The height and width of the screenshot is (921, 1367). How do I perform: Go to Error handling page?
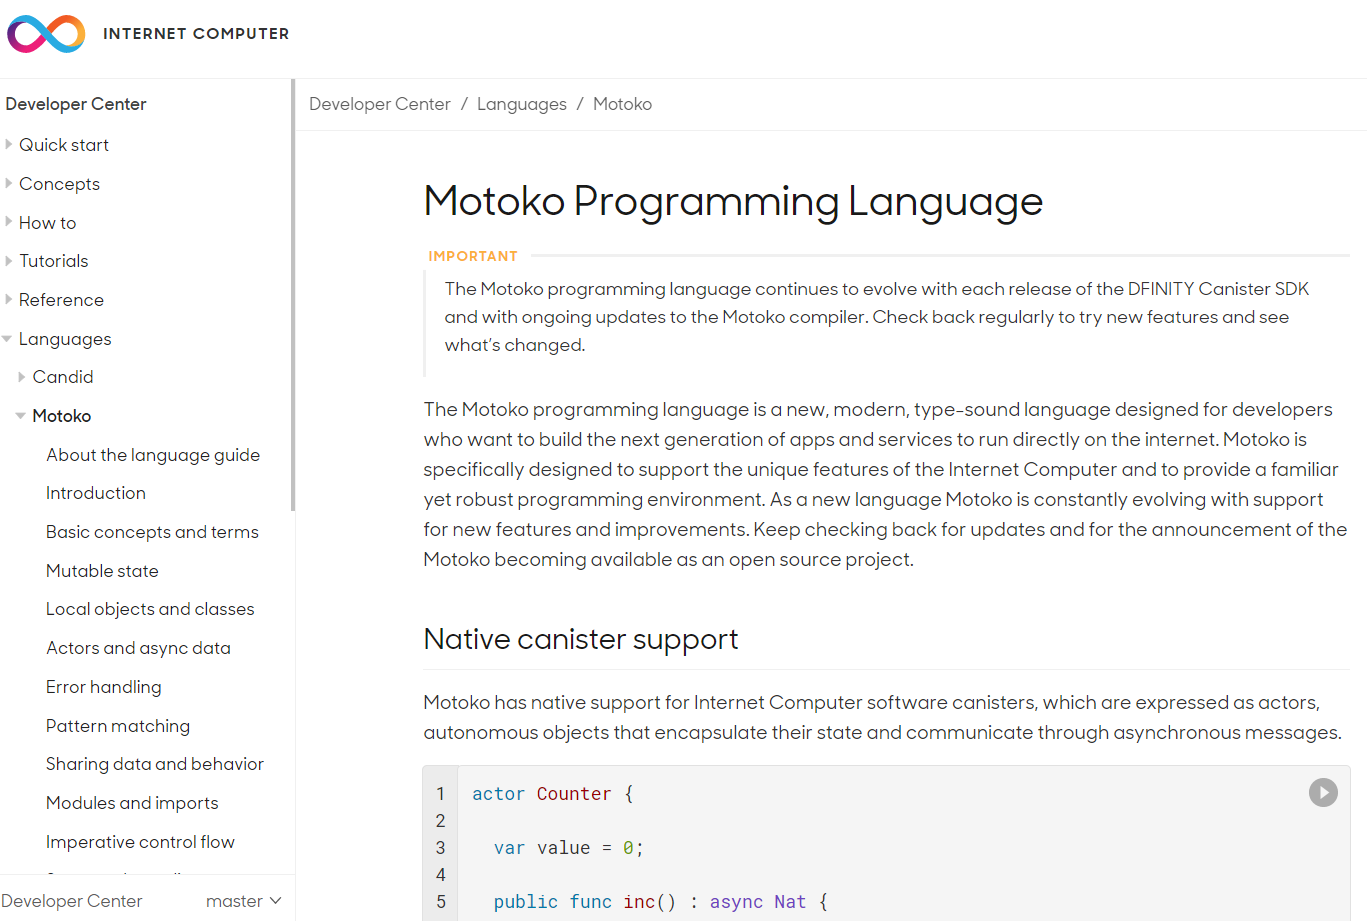[104, 687]
